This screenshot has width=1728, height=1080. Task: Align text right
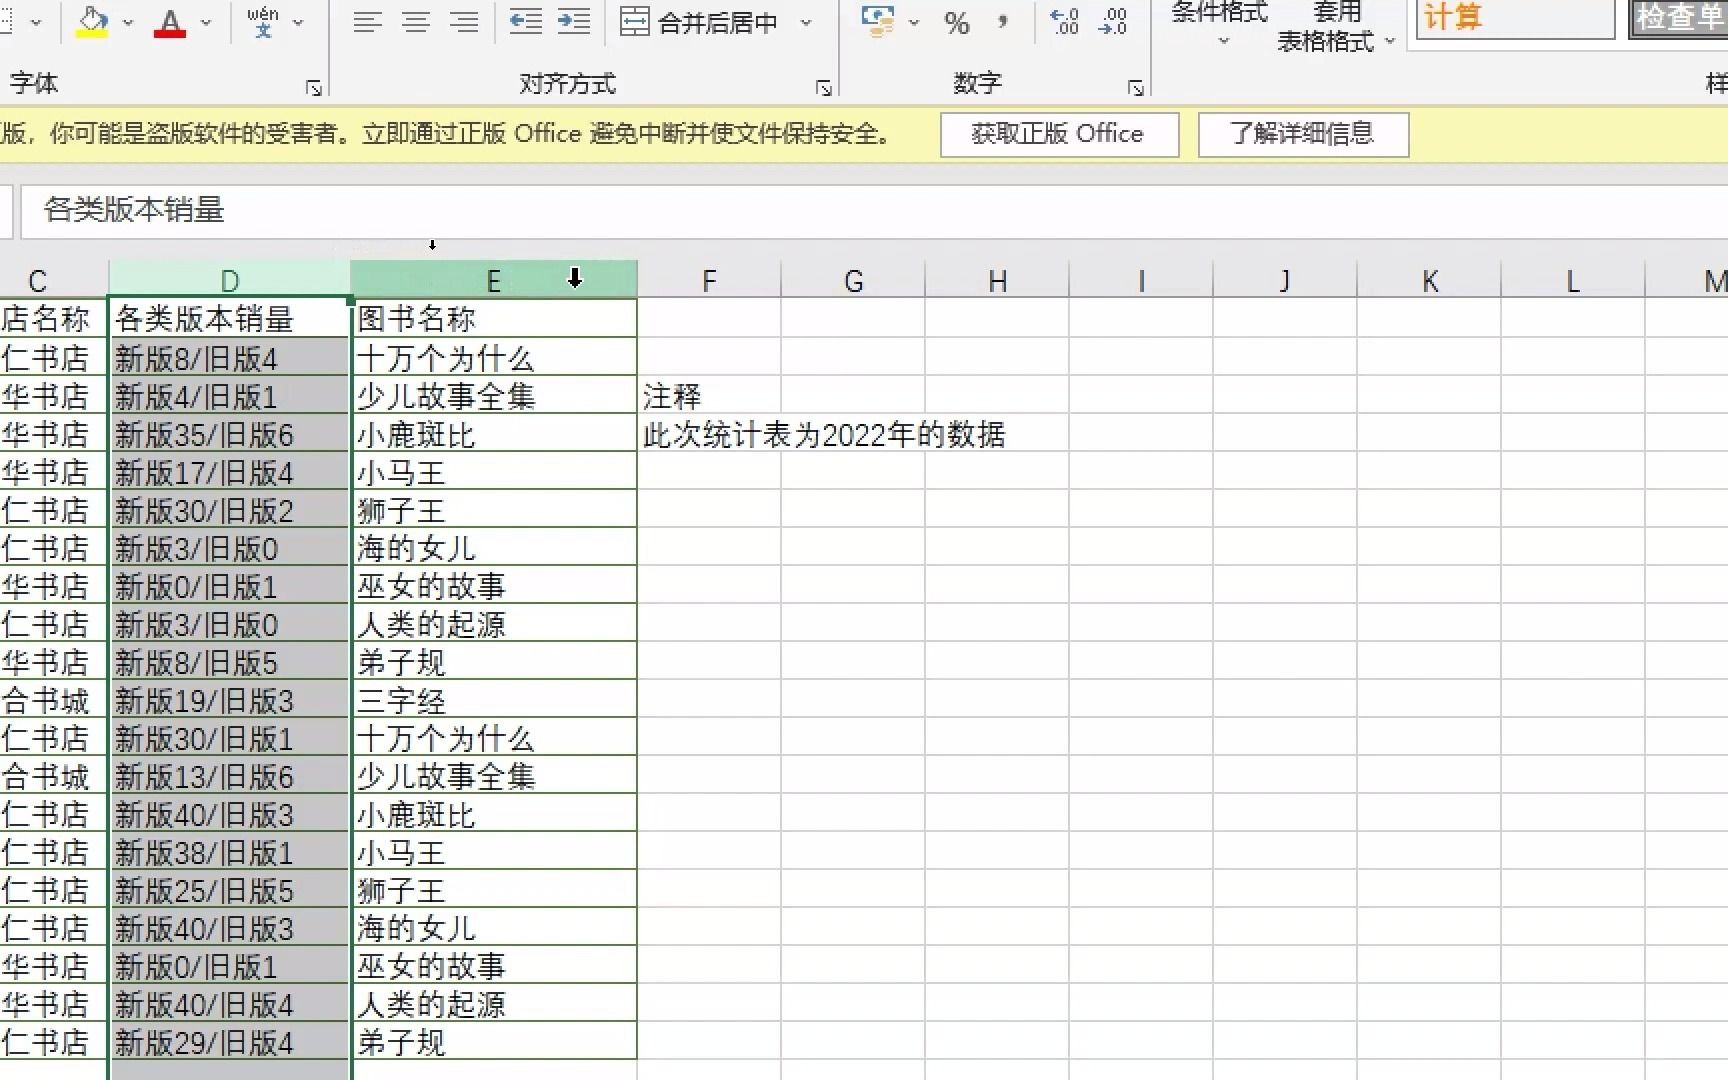coord(463,22)
